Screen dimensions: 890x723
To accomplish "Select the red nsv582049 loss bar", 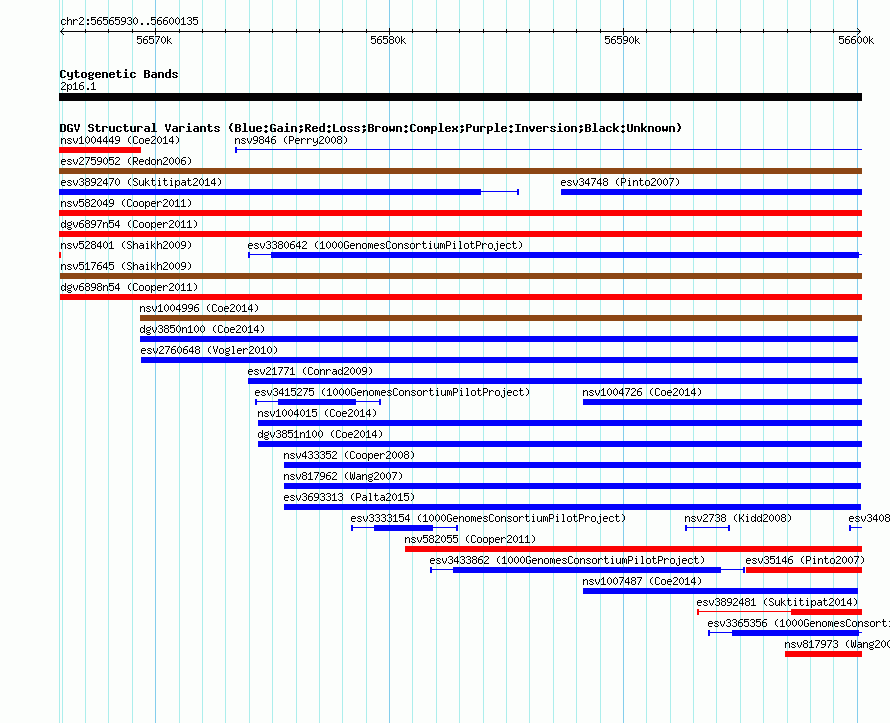I will click(460, 213).
